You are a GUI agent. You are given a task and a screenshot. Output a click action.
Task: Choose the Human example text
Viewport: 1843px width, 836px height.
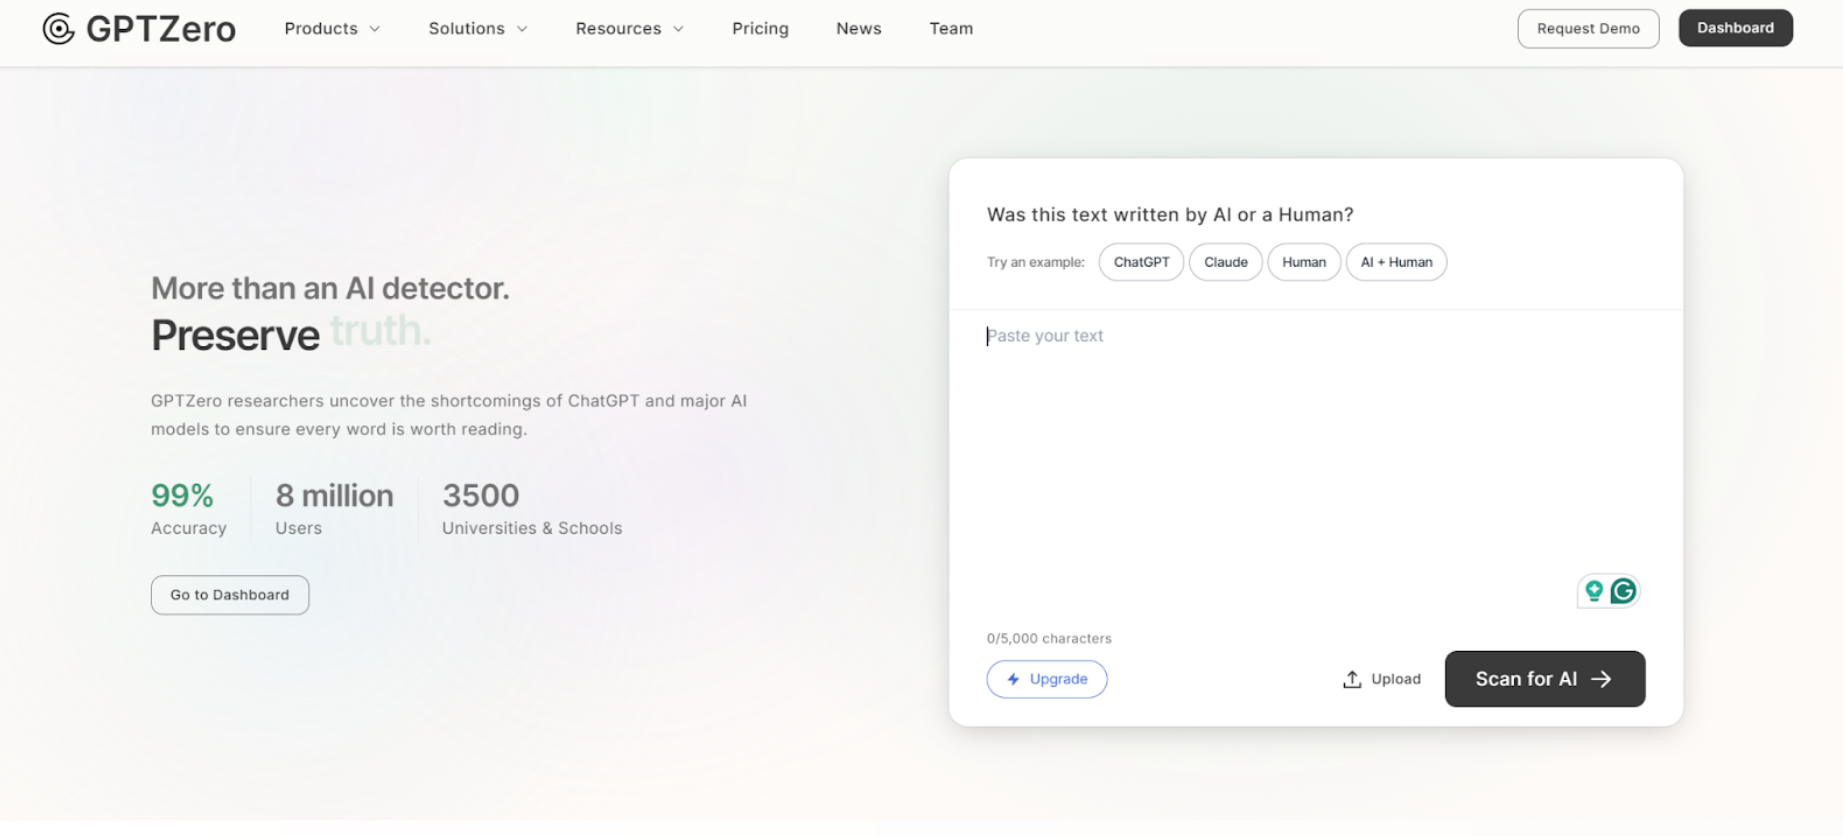click(x=1304, y=262)
